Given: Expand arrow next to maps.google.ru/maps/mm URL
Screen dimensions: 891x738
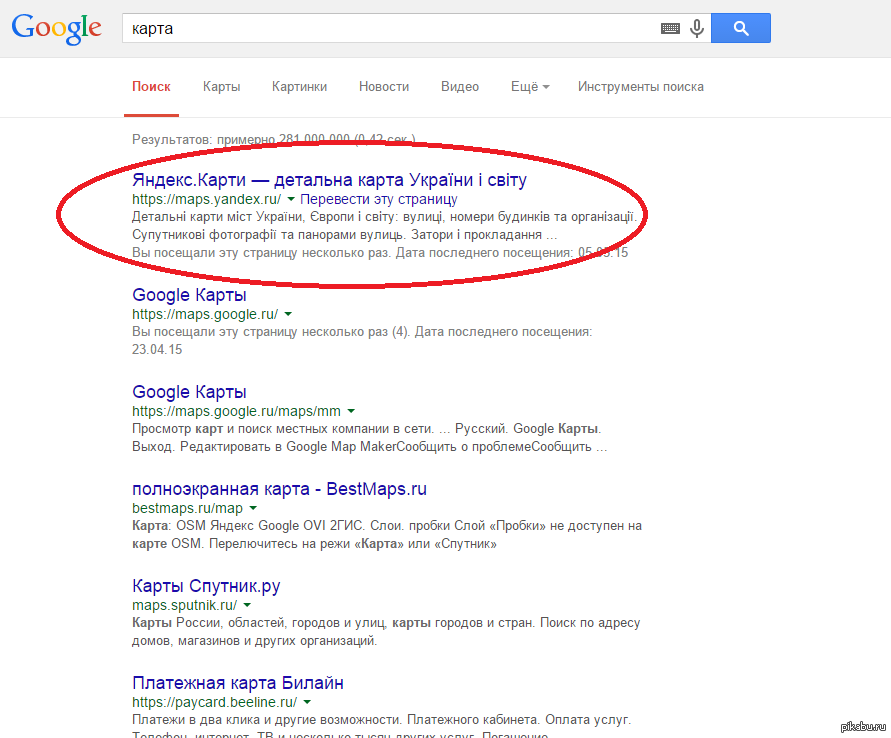Looking at the screenshot, I should pyautogui.click(x=351, y=411).
